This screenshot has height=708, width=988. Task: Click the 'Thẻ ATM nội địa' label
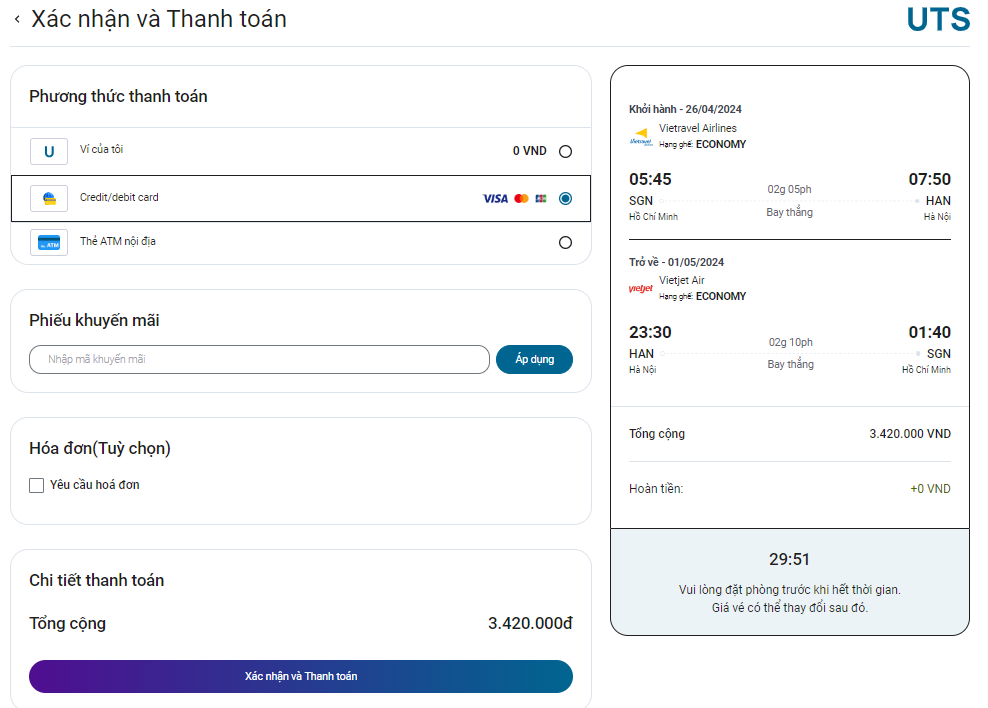(117, 241)
